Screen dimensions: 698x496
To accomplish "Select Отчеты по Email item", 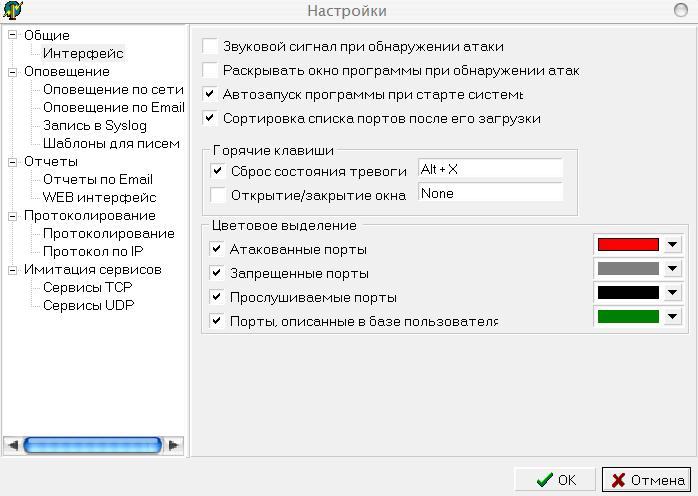I will click(97, 179).
